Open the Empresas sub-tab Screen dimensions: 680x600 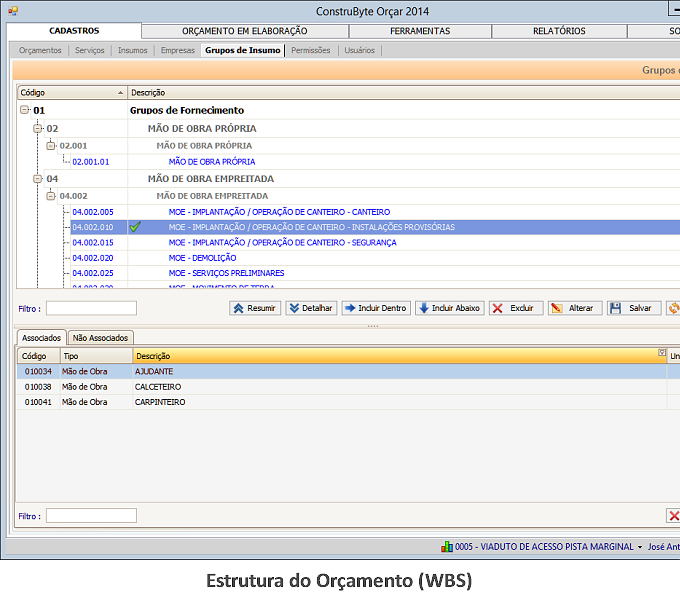tap(177, 50)
